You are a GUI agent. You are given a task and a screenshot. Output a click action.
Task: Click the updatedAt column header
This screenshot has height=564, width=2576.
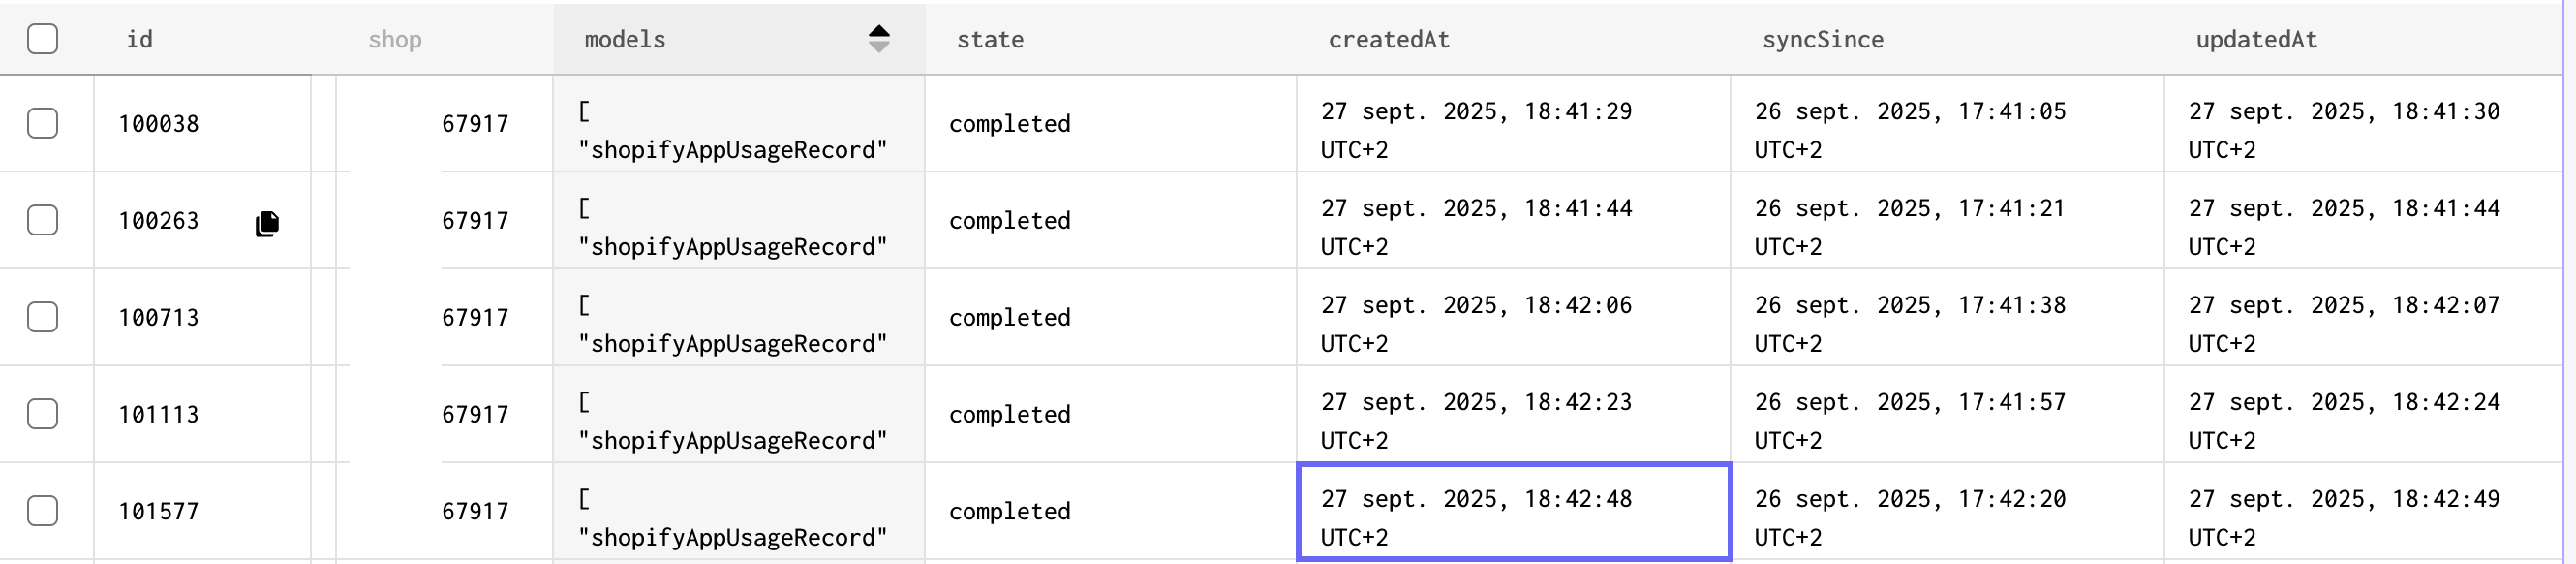tap(2256, 39)
